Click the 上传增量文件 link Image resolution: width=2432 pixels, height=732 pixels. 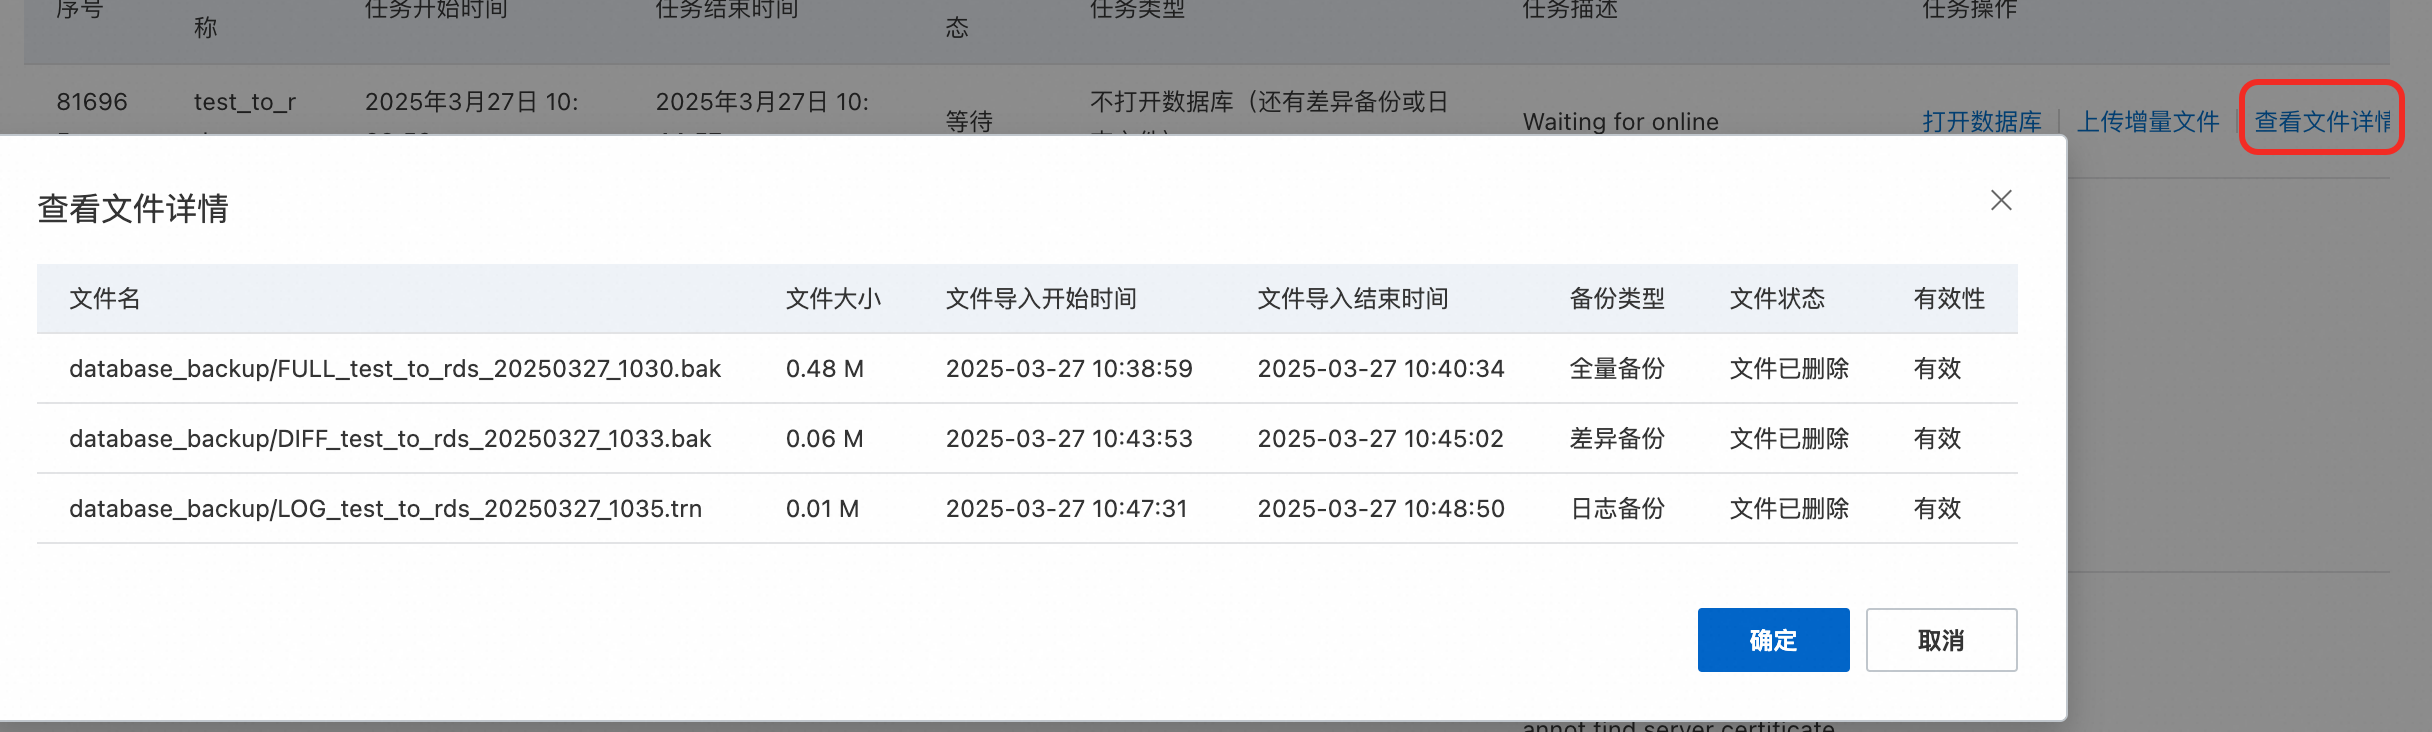tap(2148, 122)
